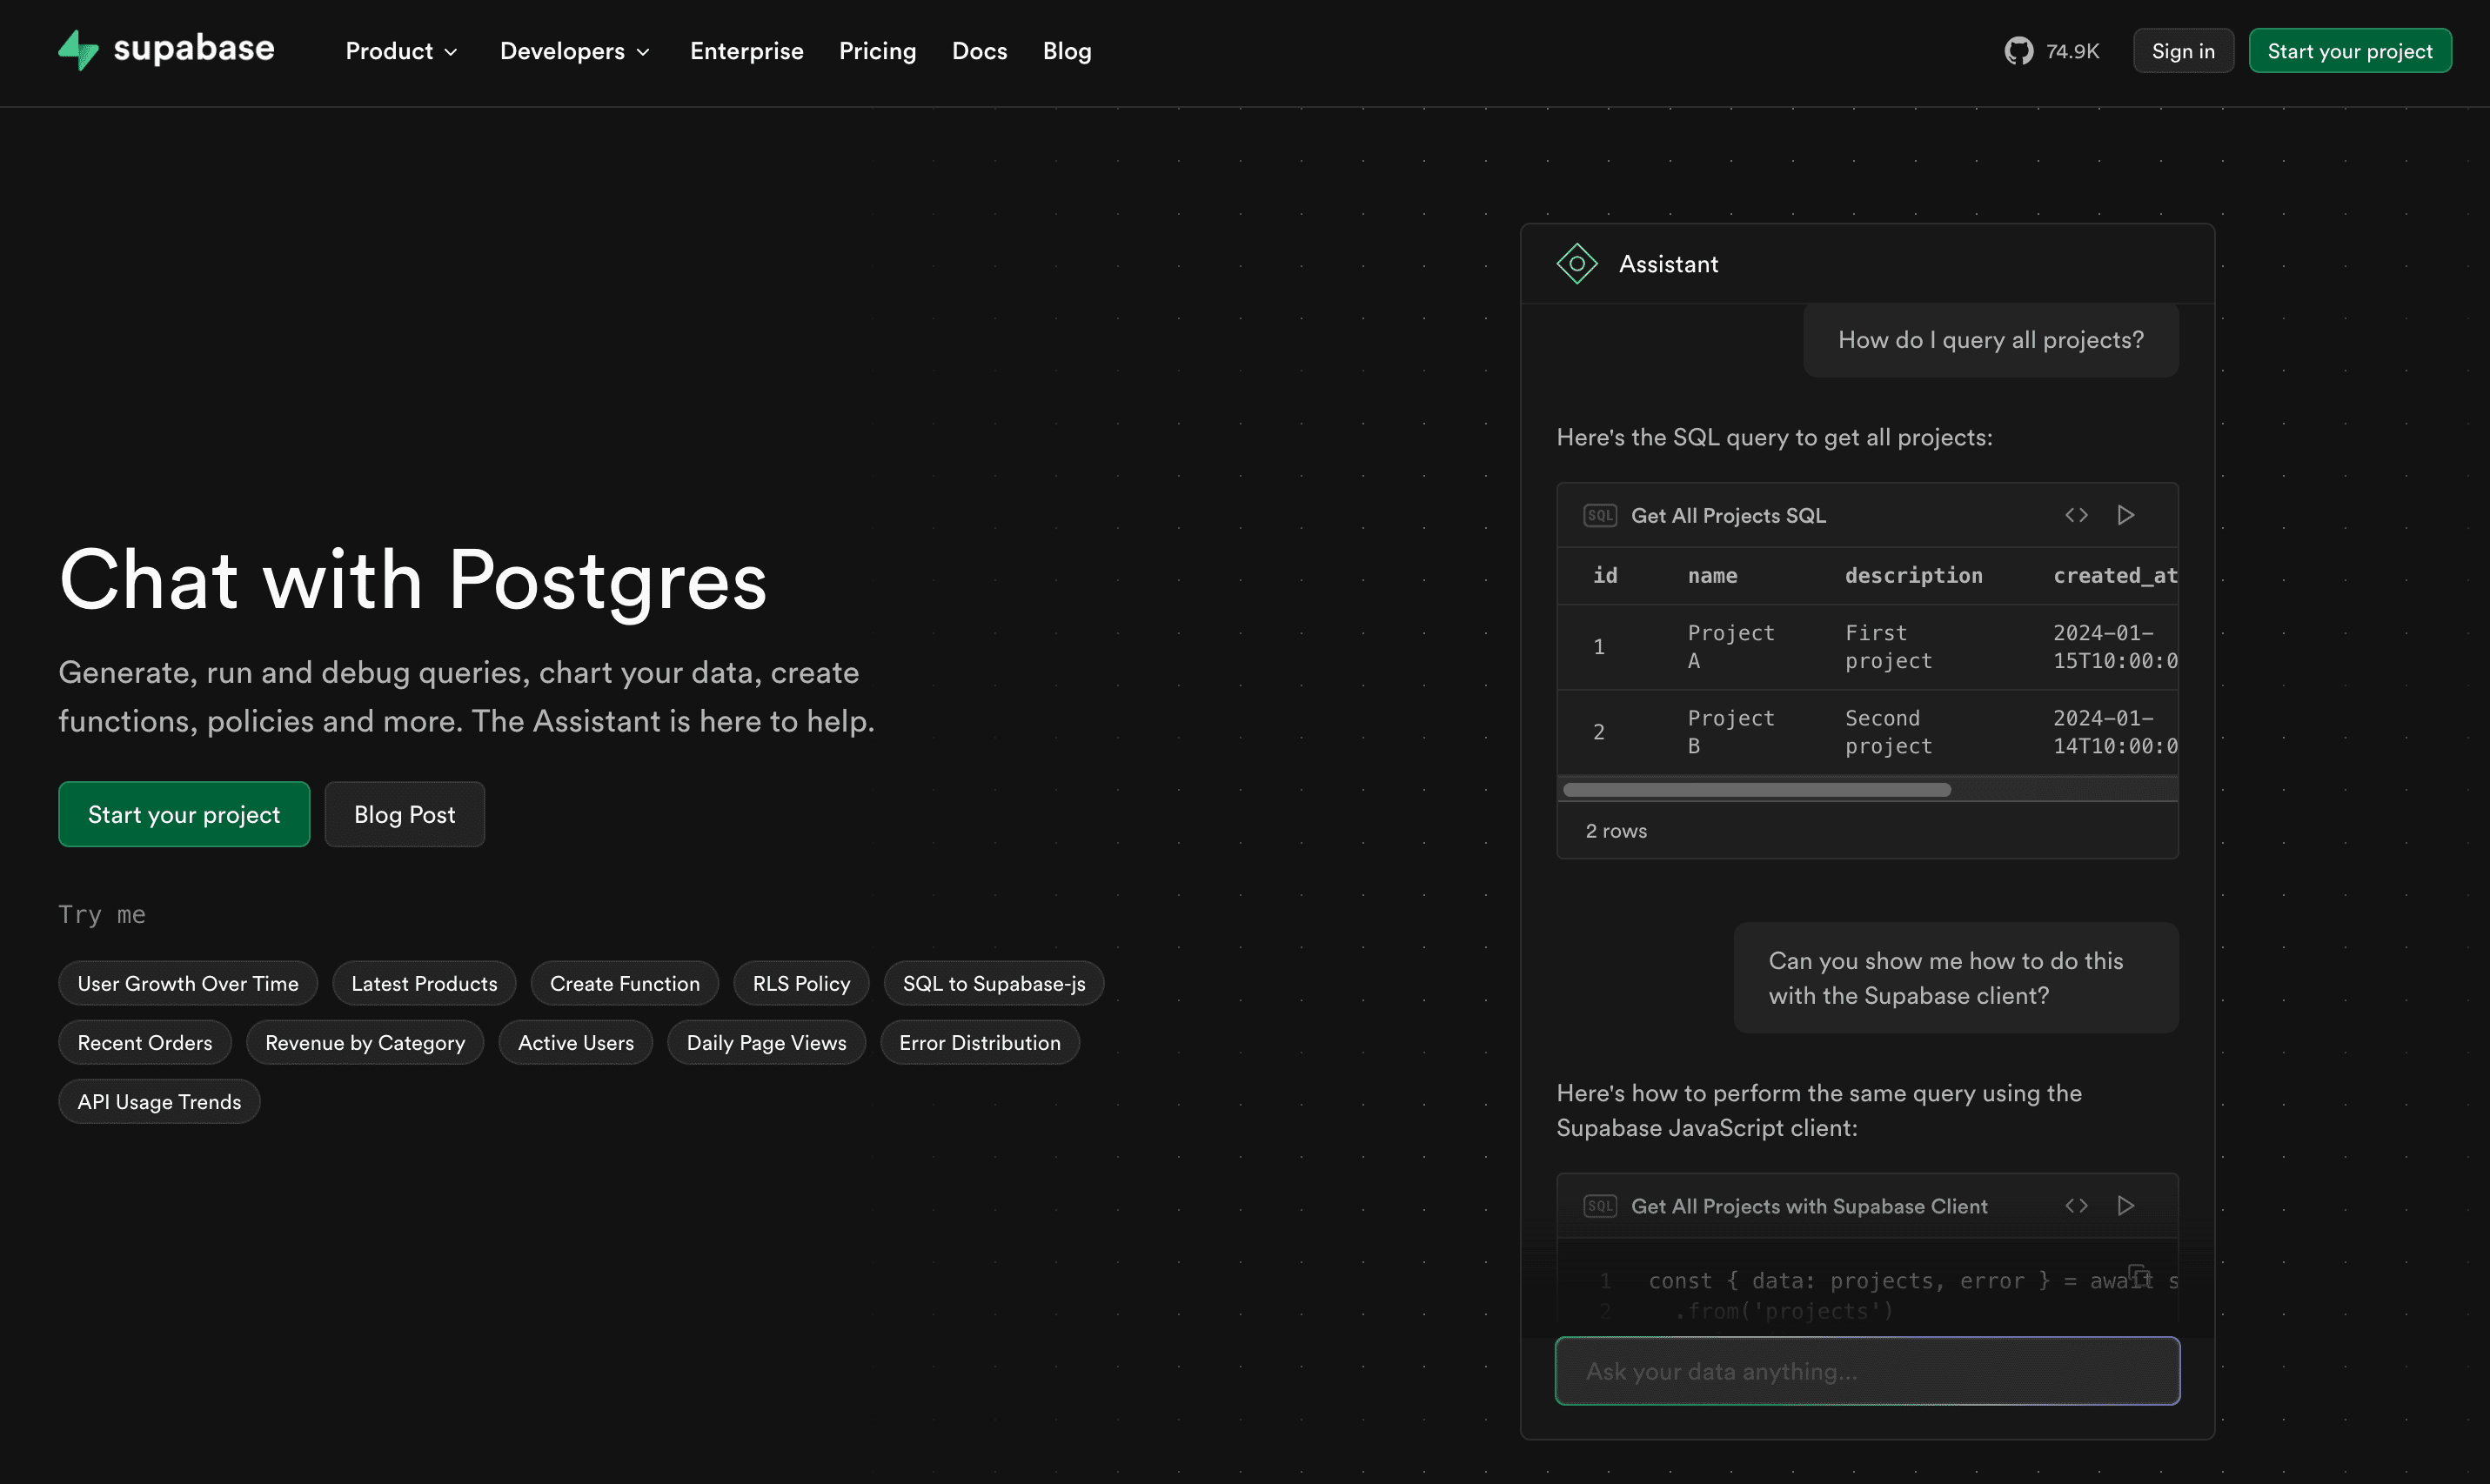
Task: Click the Blog Post button
Action: 405,814
